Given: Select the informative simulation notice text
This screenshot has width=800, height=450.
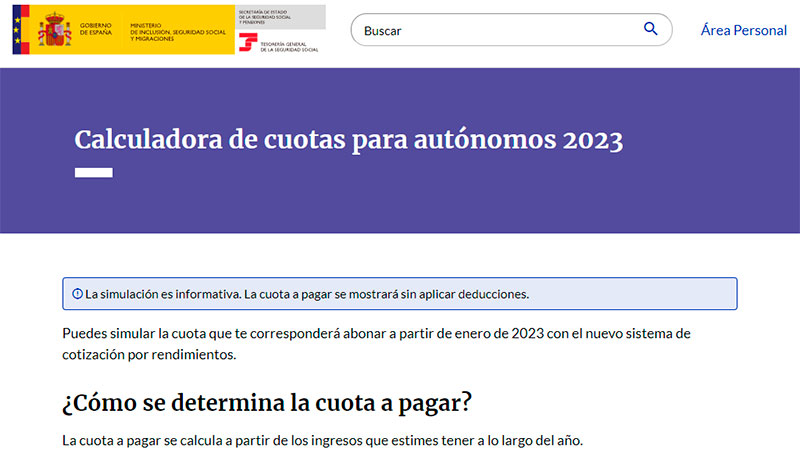Looking at the screenshot, I should pyautogui.click(x=306, y=294).
